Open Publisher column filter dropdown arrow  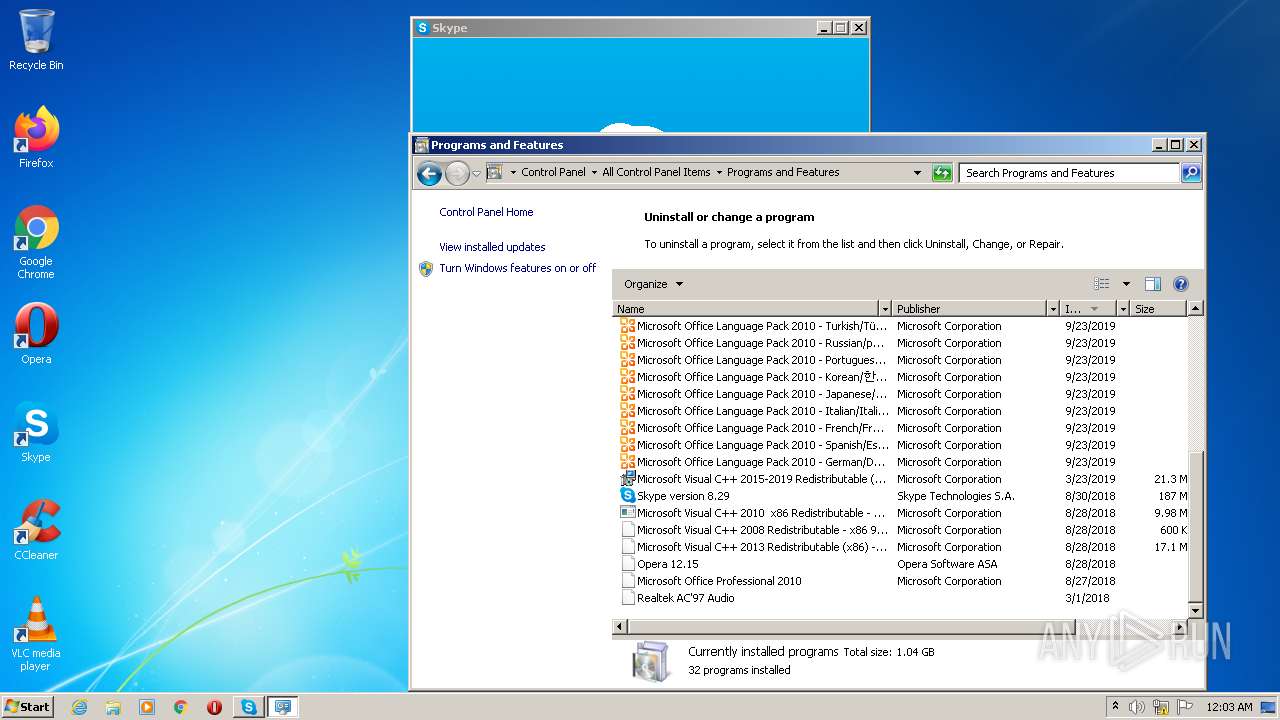(x=1053, y=309)
